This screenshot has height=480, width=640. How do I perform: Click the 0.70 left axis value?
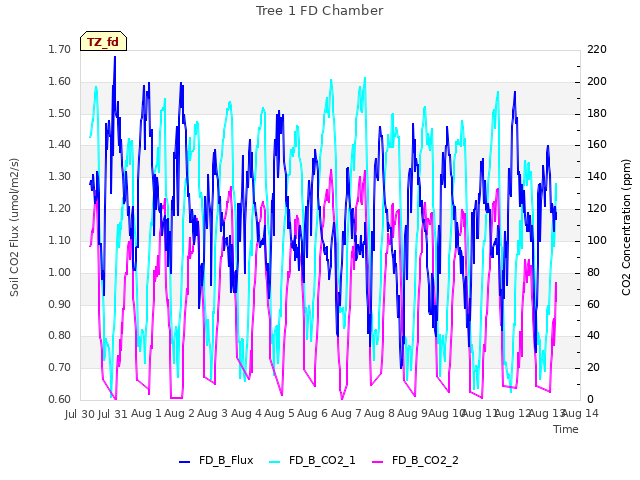click(x=60, y=367)
